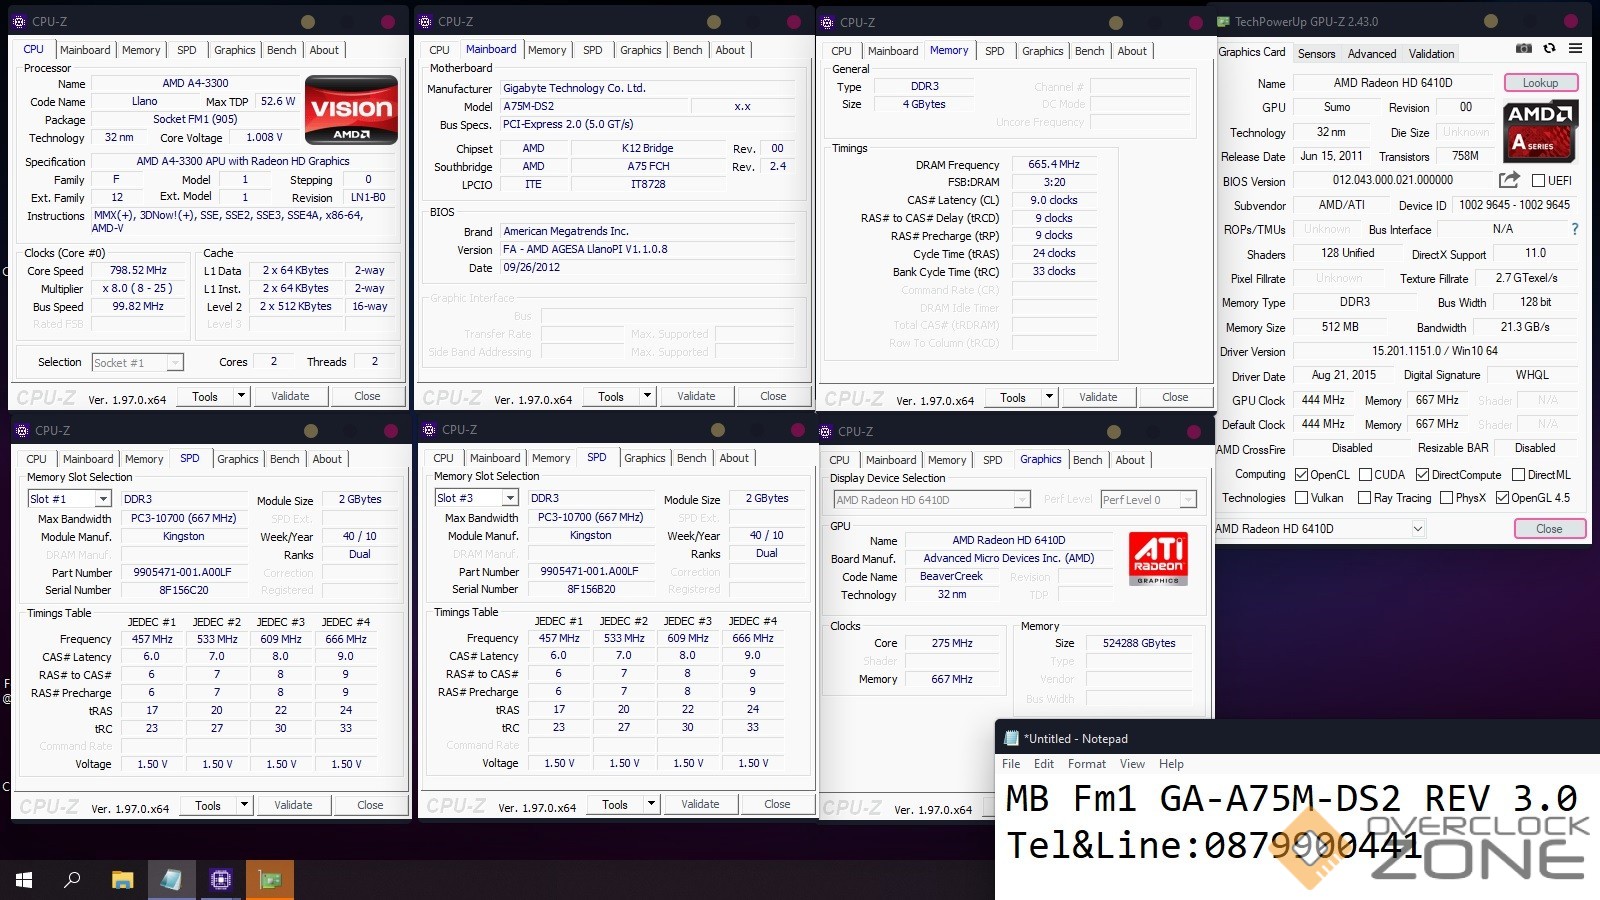Click the Close button in GPU-Z
The width and height of the screenshot is (1600, 900).
[1549, 529]
